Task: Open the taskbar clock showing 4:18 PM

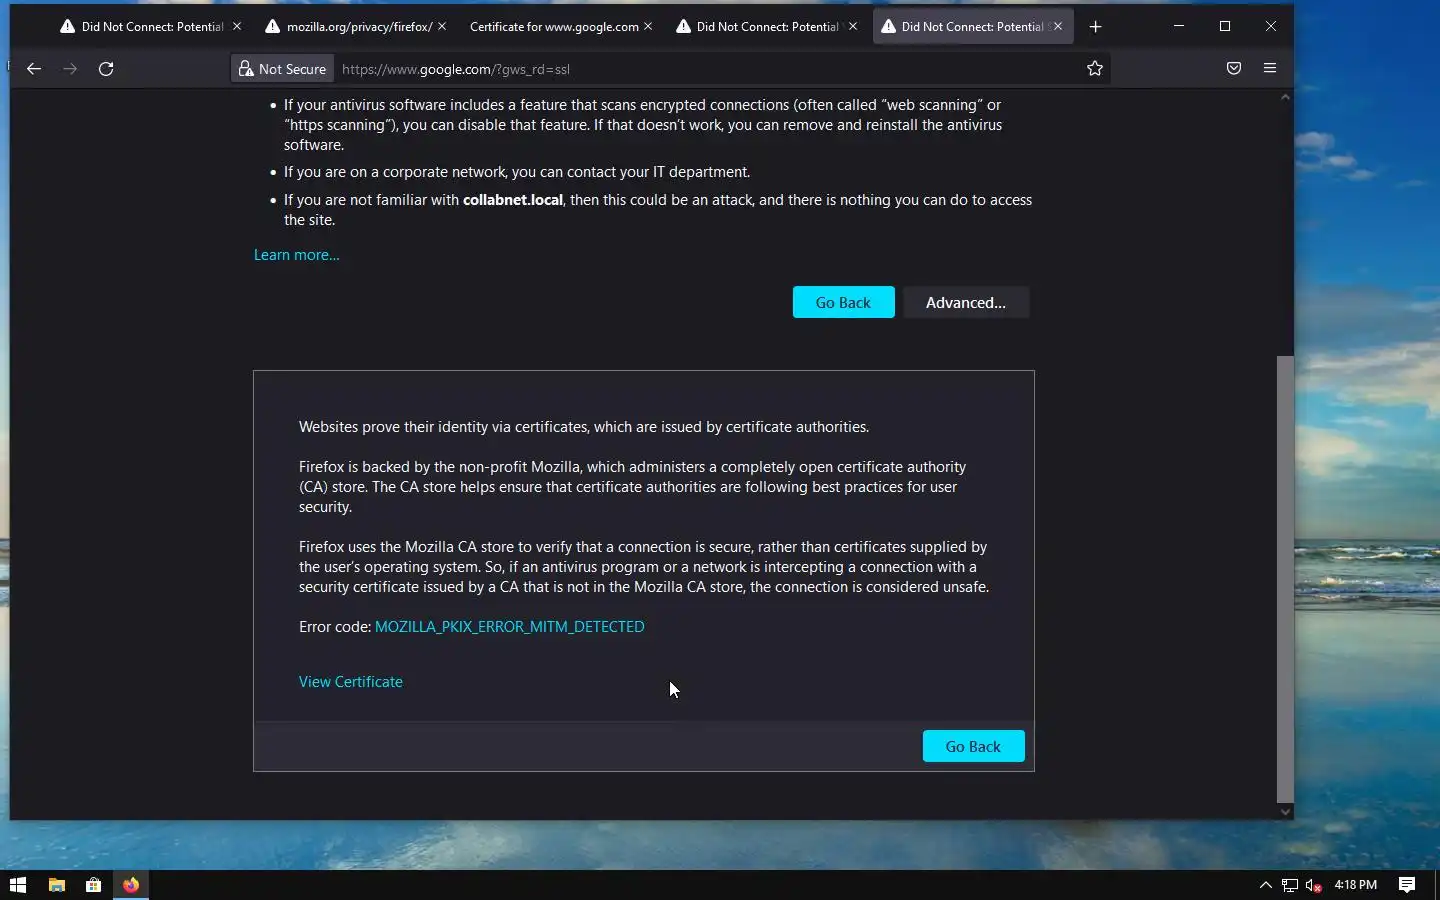Action: point(1356,885)
